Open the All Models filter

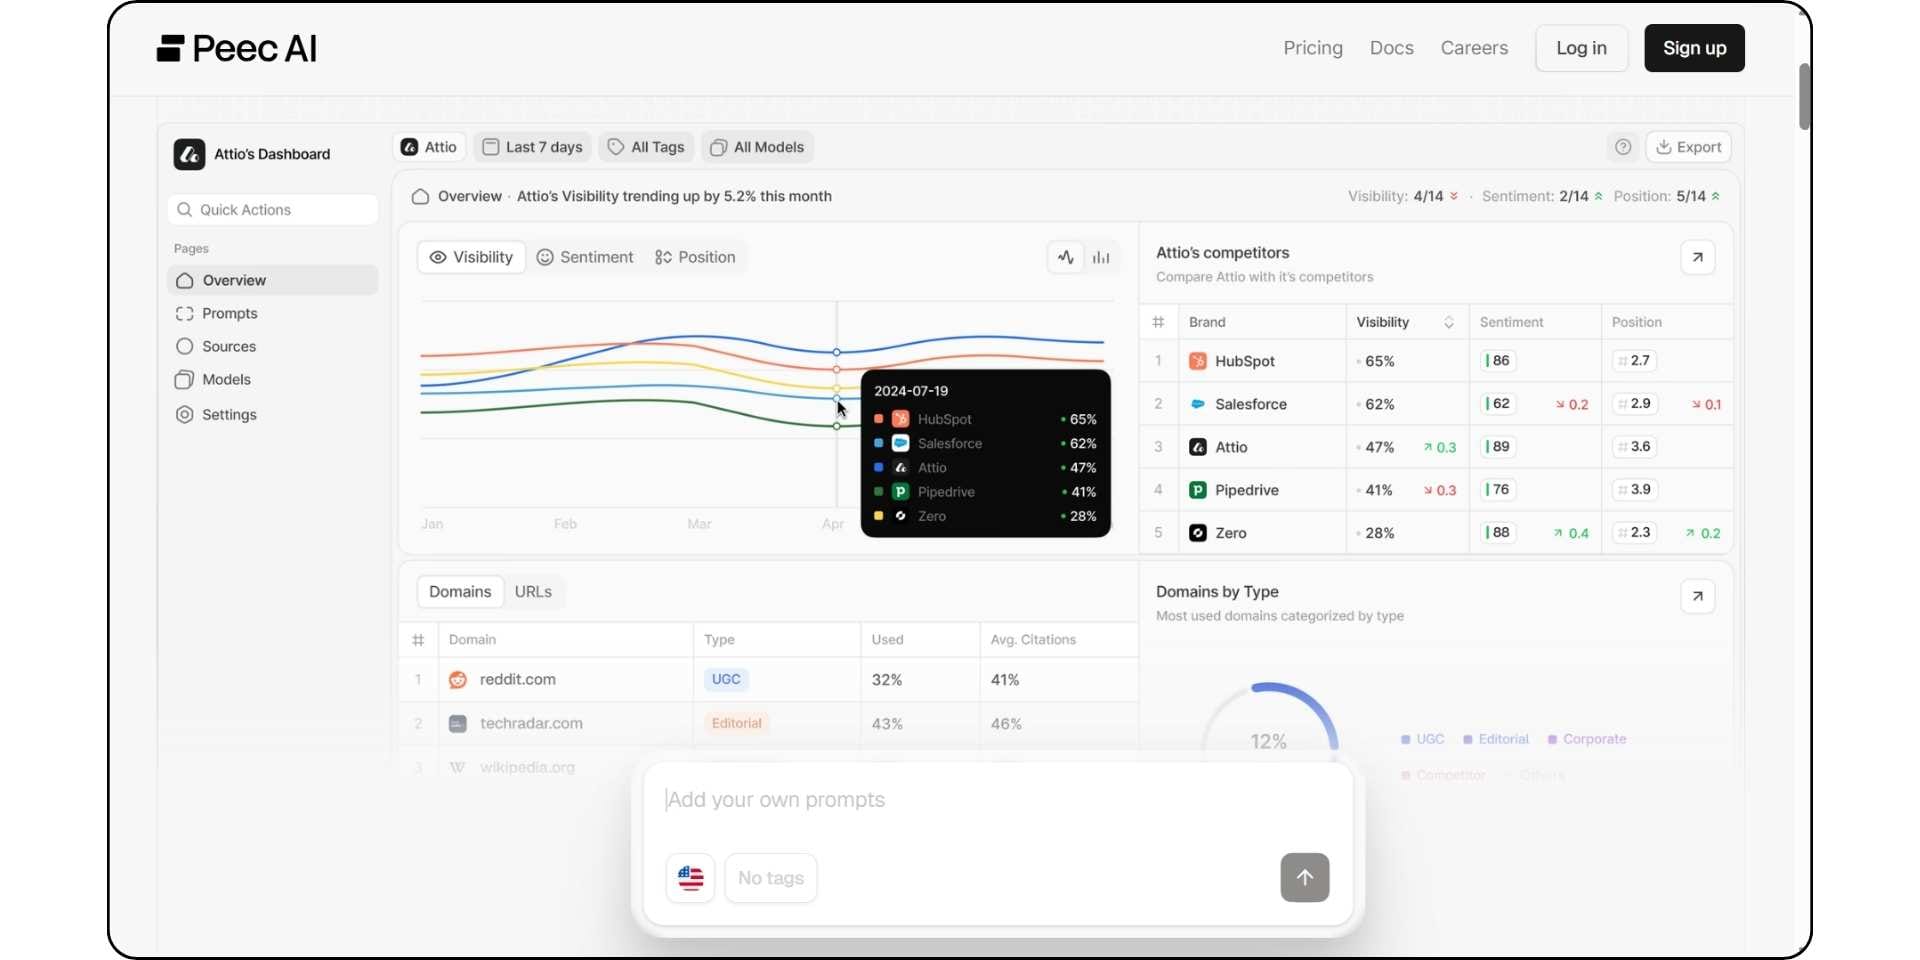click(757, 147)
